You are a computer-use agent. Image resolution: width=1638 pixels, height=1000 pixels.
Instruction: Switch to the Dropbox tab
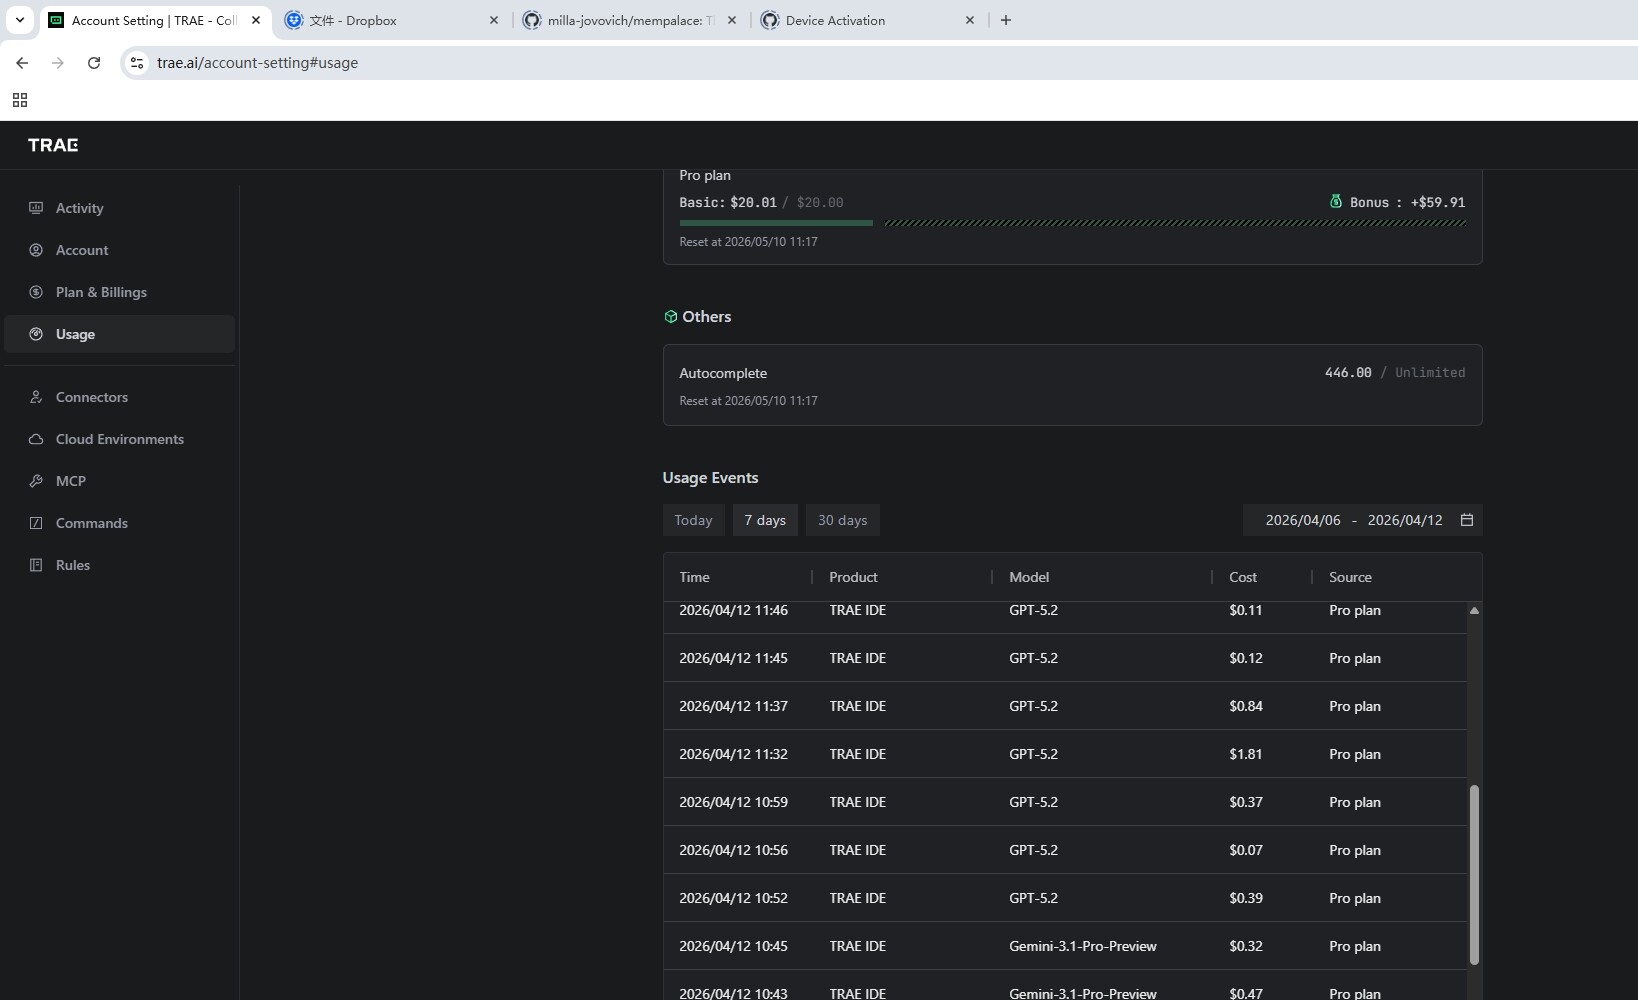[x=391, y=20]
